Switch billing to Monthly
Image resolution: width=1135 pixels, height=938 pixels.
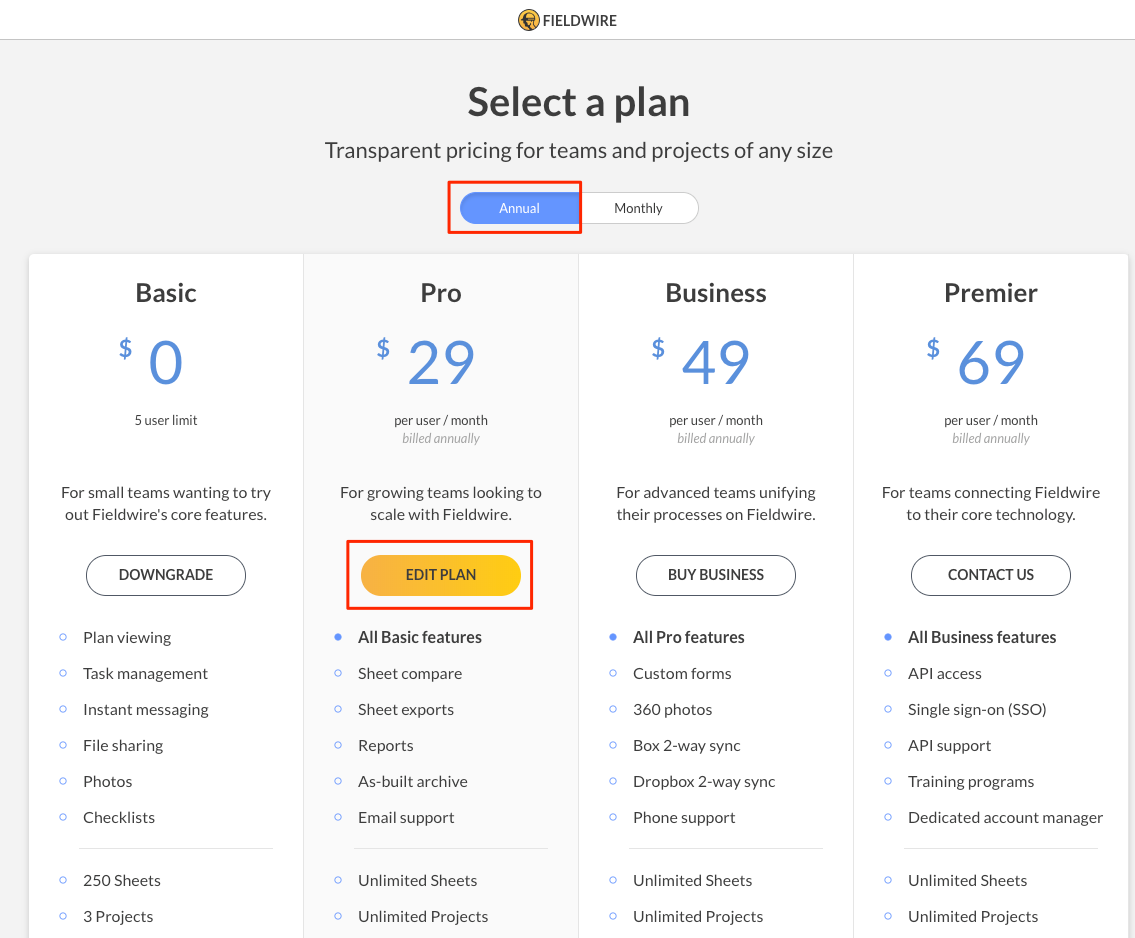click(x=638, y=208)
